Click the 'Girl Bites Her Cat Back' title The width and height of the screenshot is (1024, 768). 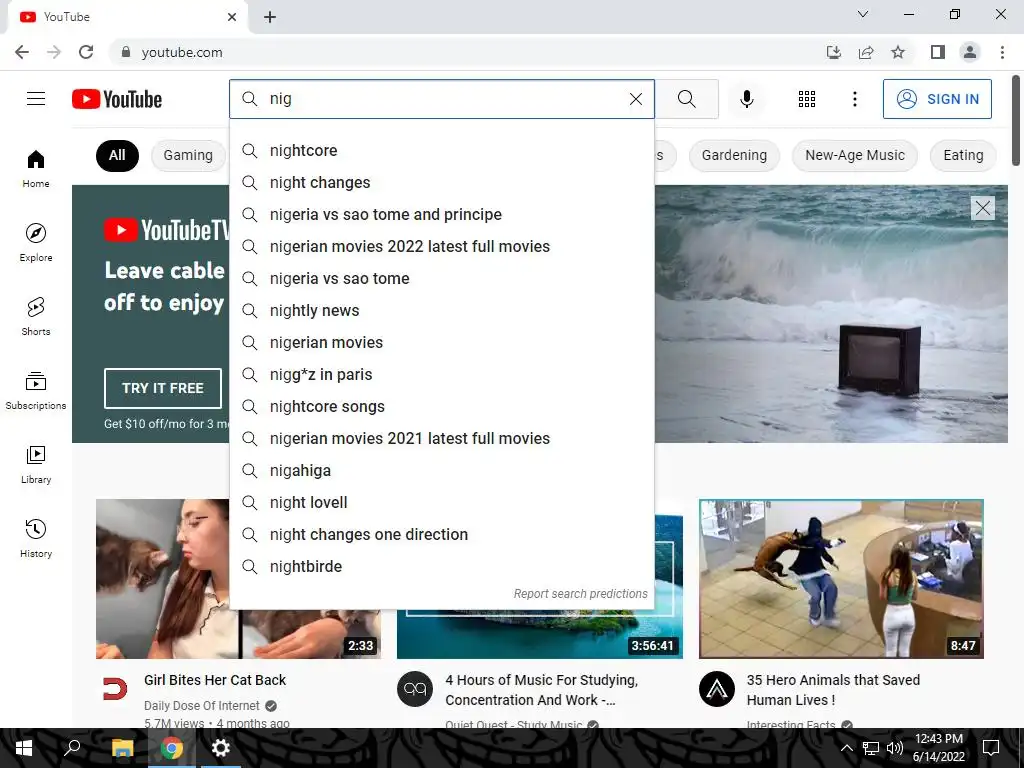(x=215, y=680)
